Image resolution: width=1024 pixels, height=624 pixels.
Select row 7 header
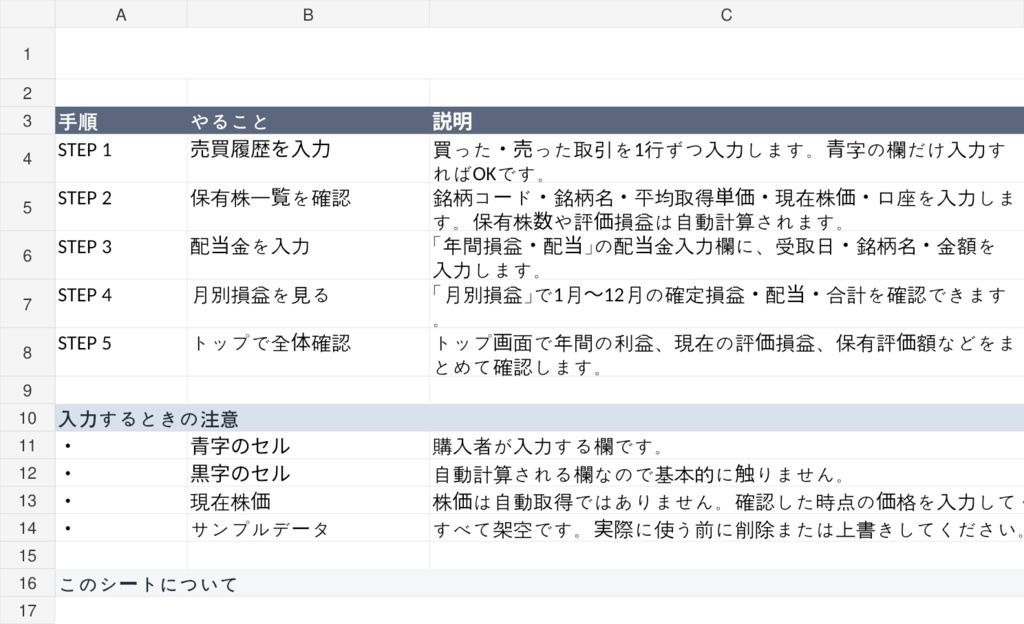pos(27,304)
